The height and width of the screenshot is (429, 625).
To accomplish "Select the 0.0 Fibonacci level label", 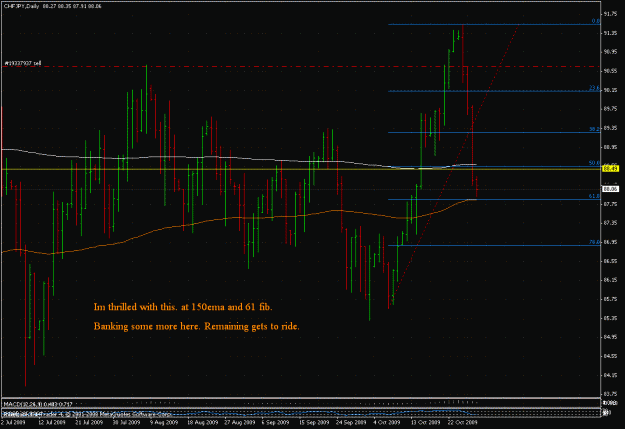I will pyautogui.click(x=596, y=21).
